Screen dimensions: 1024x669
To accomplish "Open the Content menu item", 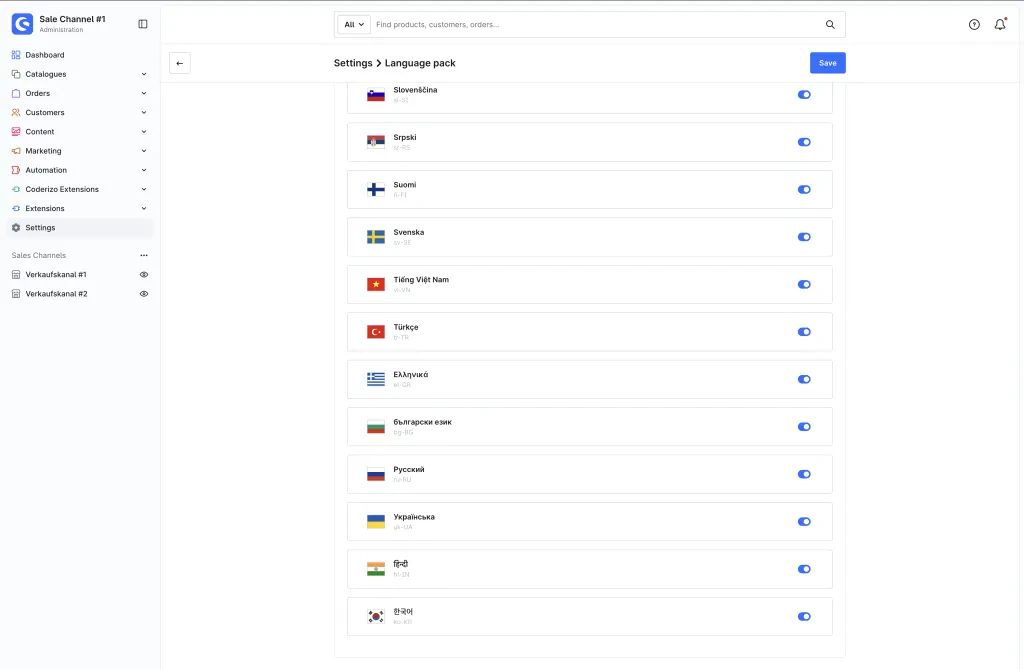I will tap(80, 132).
